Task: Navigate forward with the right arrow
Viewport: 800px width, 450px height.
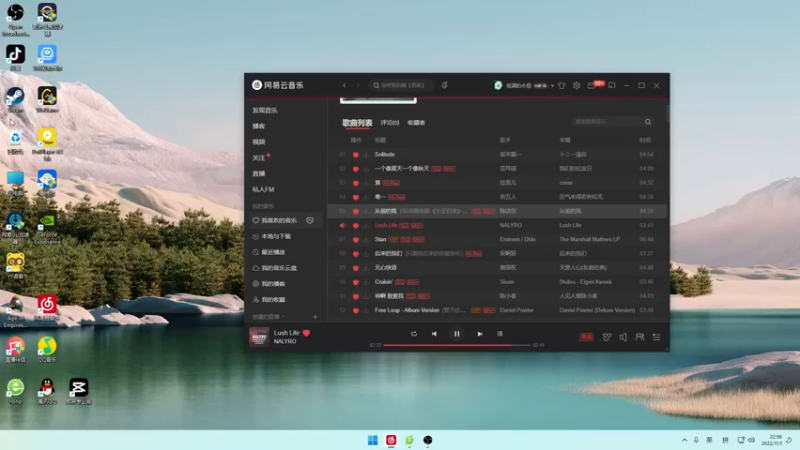Action: click(x=358, y=85)
